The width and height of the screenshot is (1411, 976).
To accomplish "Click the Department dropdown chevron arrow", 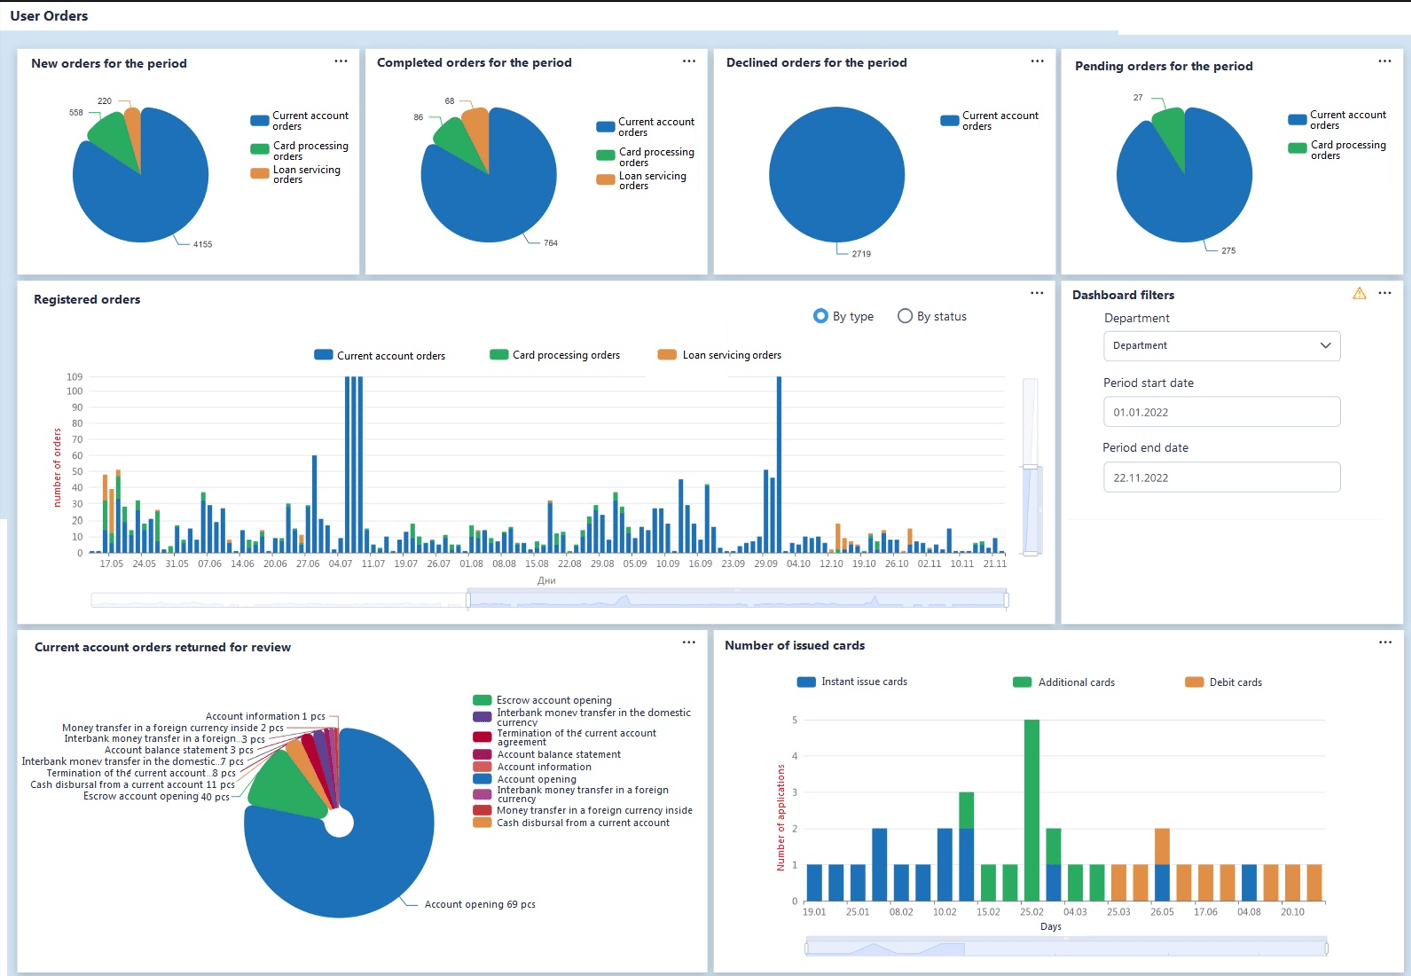I will tap(1325, 346).
